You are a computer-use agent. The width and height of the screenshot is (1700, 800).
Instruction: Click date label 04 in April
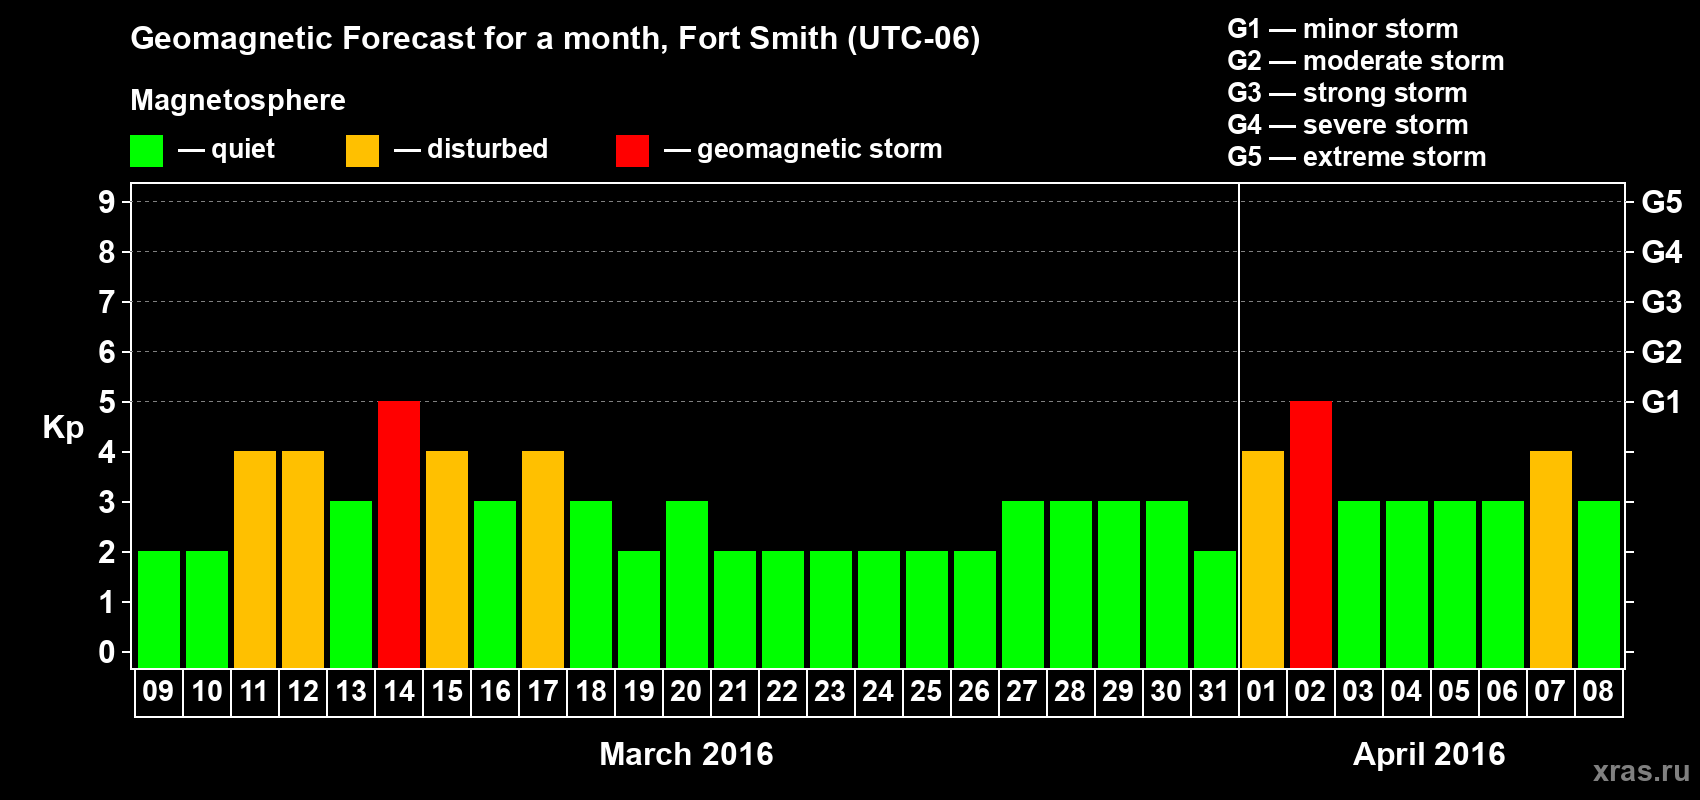[x=1407, y=692]
